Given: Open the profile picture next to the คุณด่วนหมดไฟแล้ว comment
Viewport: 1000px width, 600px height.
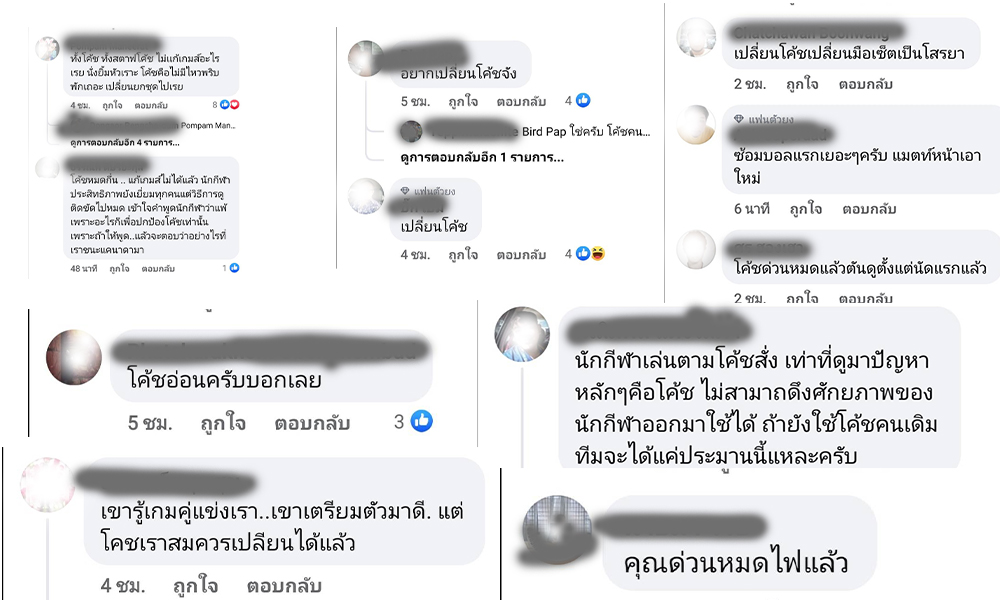Looking at the screenshot, I should pyautogui.click(x=557, y=529).
